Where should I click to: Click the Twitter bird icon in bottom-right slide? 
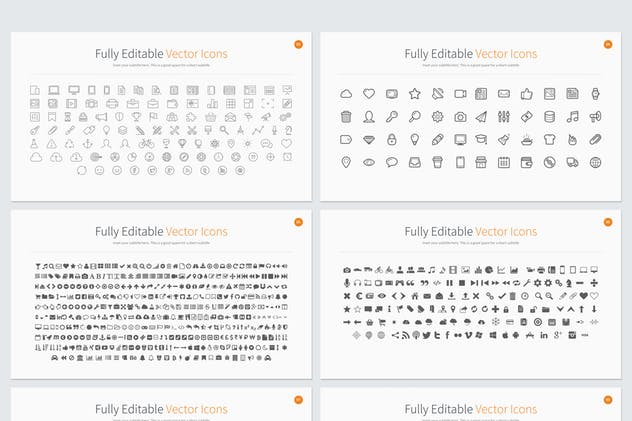coord(426,335)
